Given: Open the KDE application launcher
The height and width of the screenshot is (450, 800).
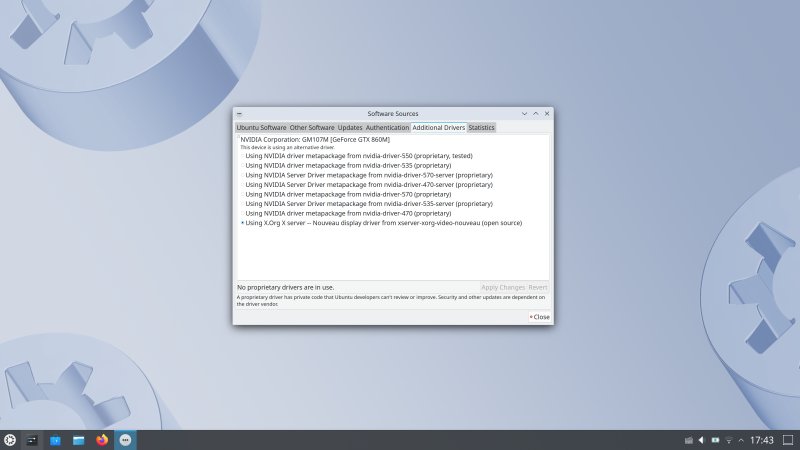Looking at the screenshot, I should point(10,440).
